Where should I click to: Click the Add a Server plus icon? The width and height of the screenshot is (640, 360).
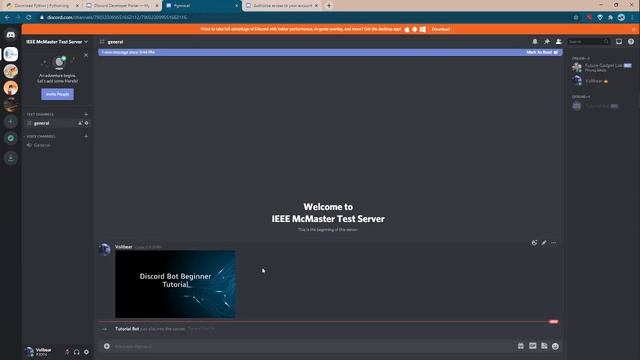(11, 122)
